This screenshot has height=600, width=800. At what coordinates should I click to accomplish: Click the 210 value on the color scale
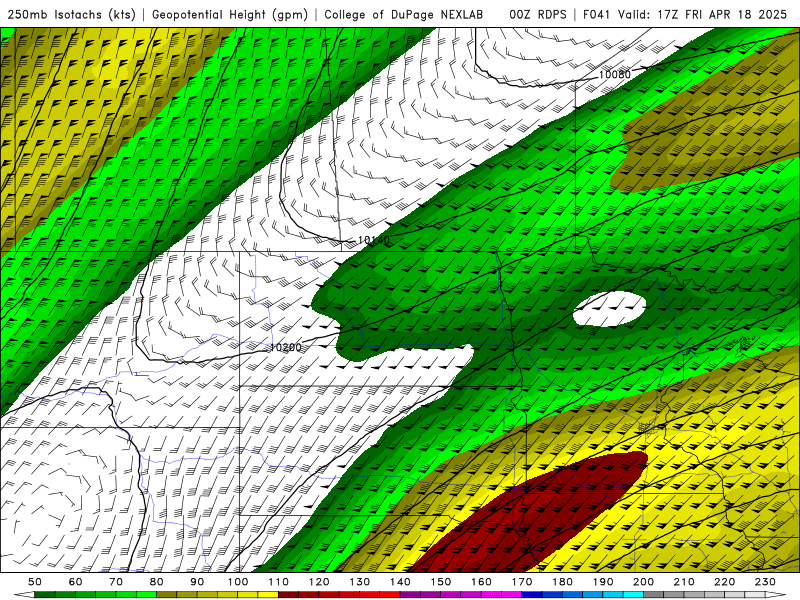(x=685, y=582)
